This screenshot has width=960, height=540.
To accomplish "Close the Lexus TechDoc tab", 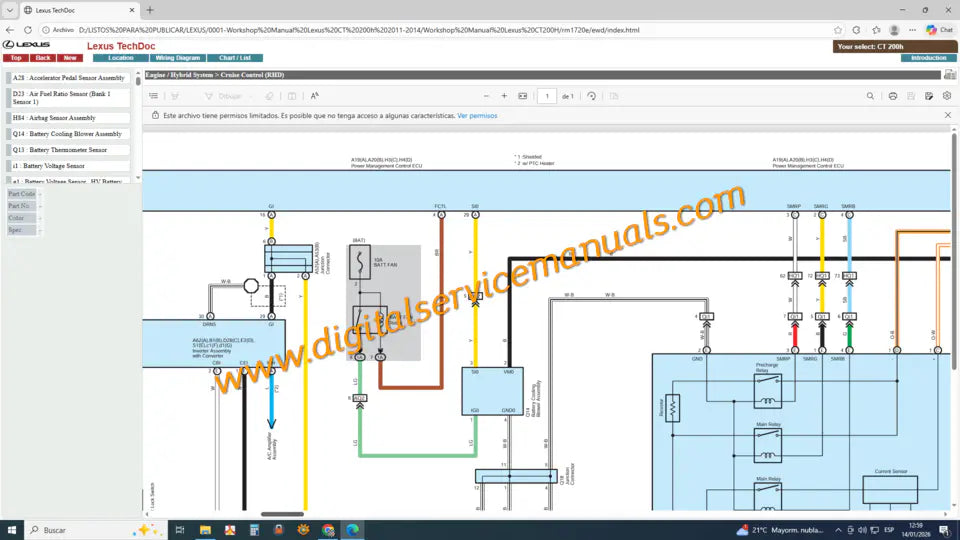I will click(132, 10).
